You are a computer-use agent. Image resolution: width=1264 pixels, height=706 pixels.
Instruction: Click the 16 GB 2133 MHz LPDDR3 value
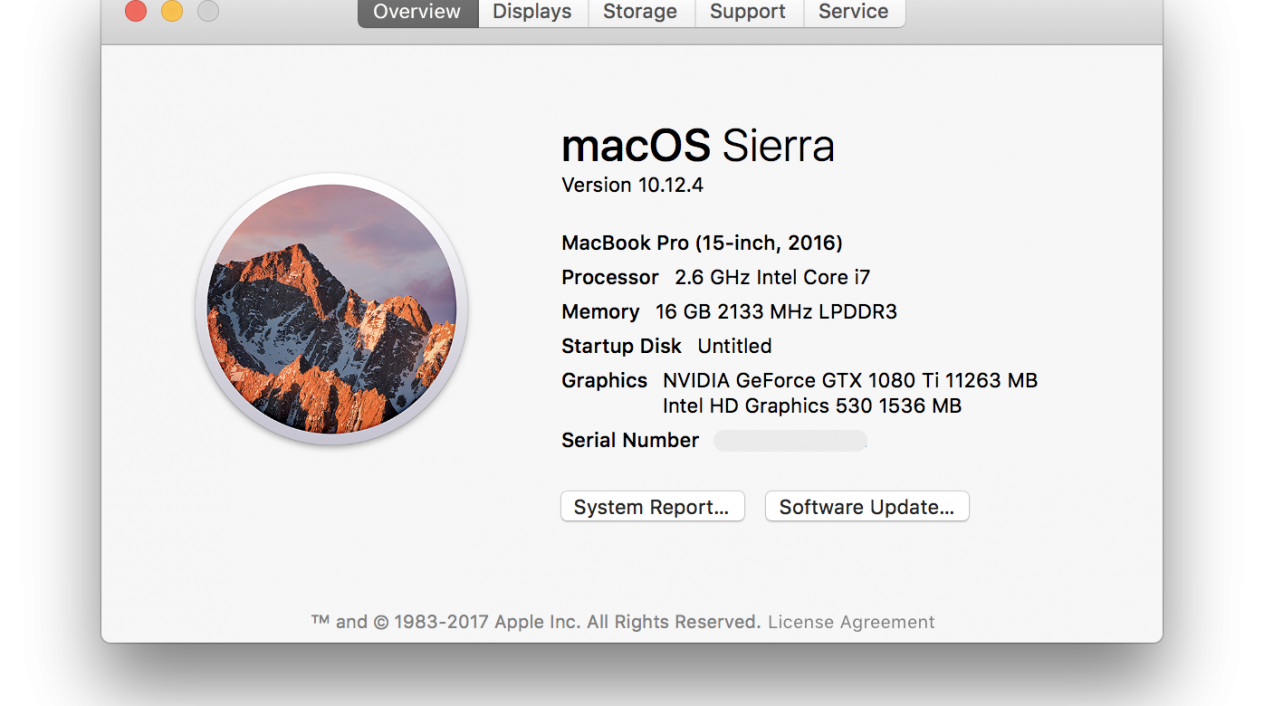click(x=777, y=312)
